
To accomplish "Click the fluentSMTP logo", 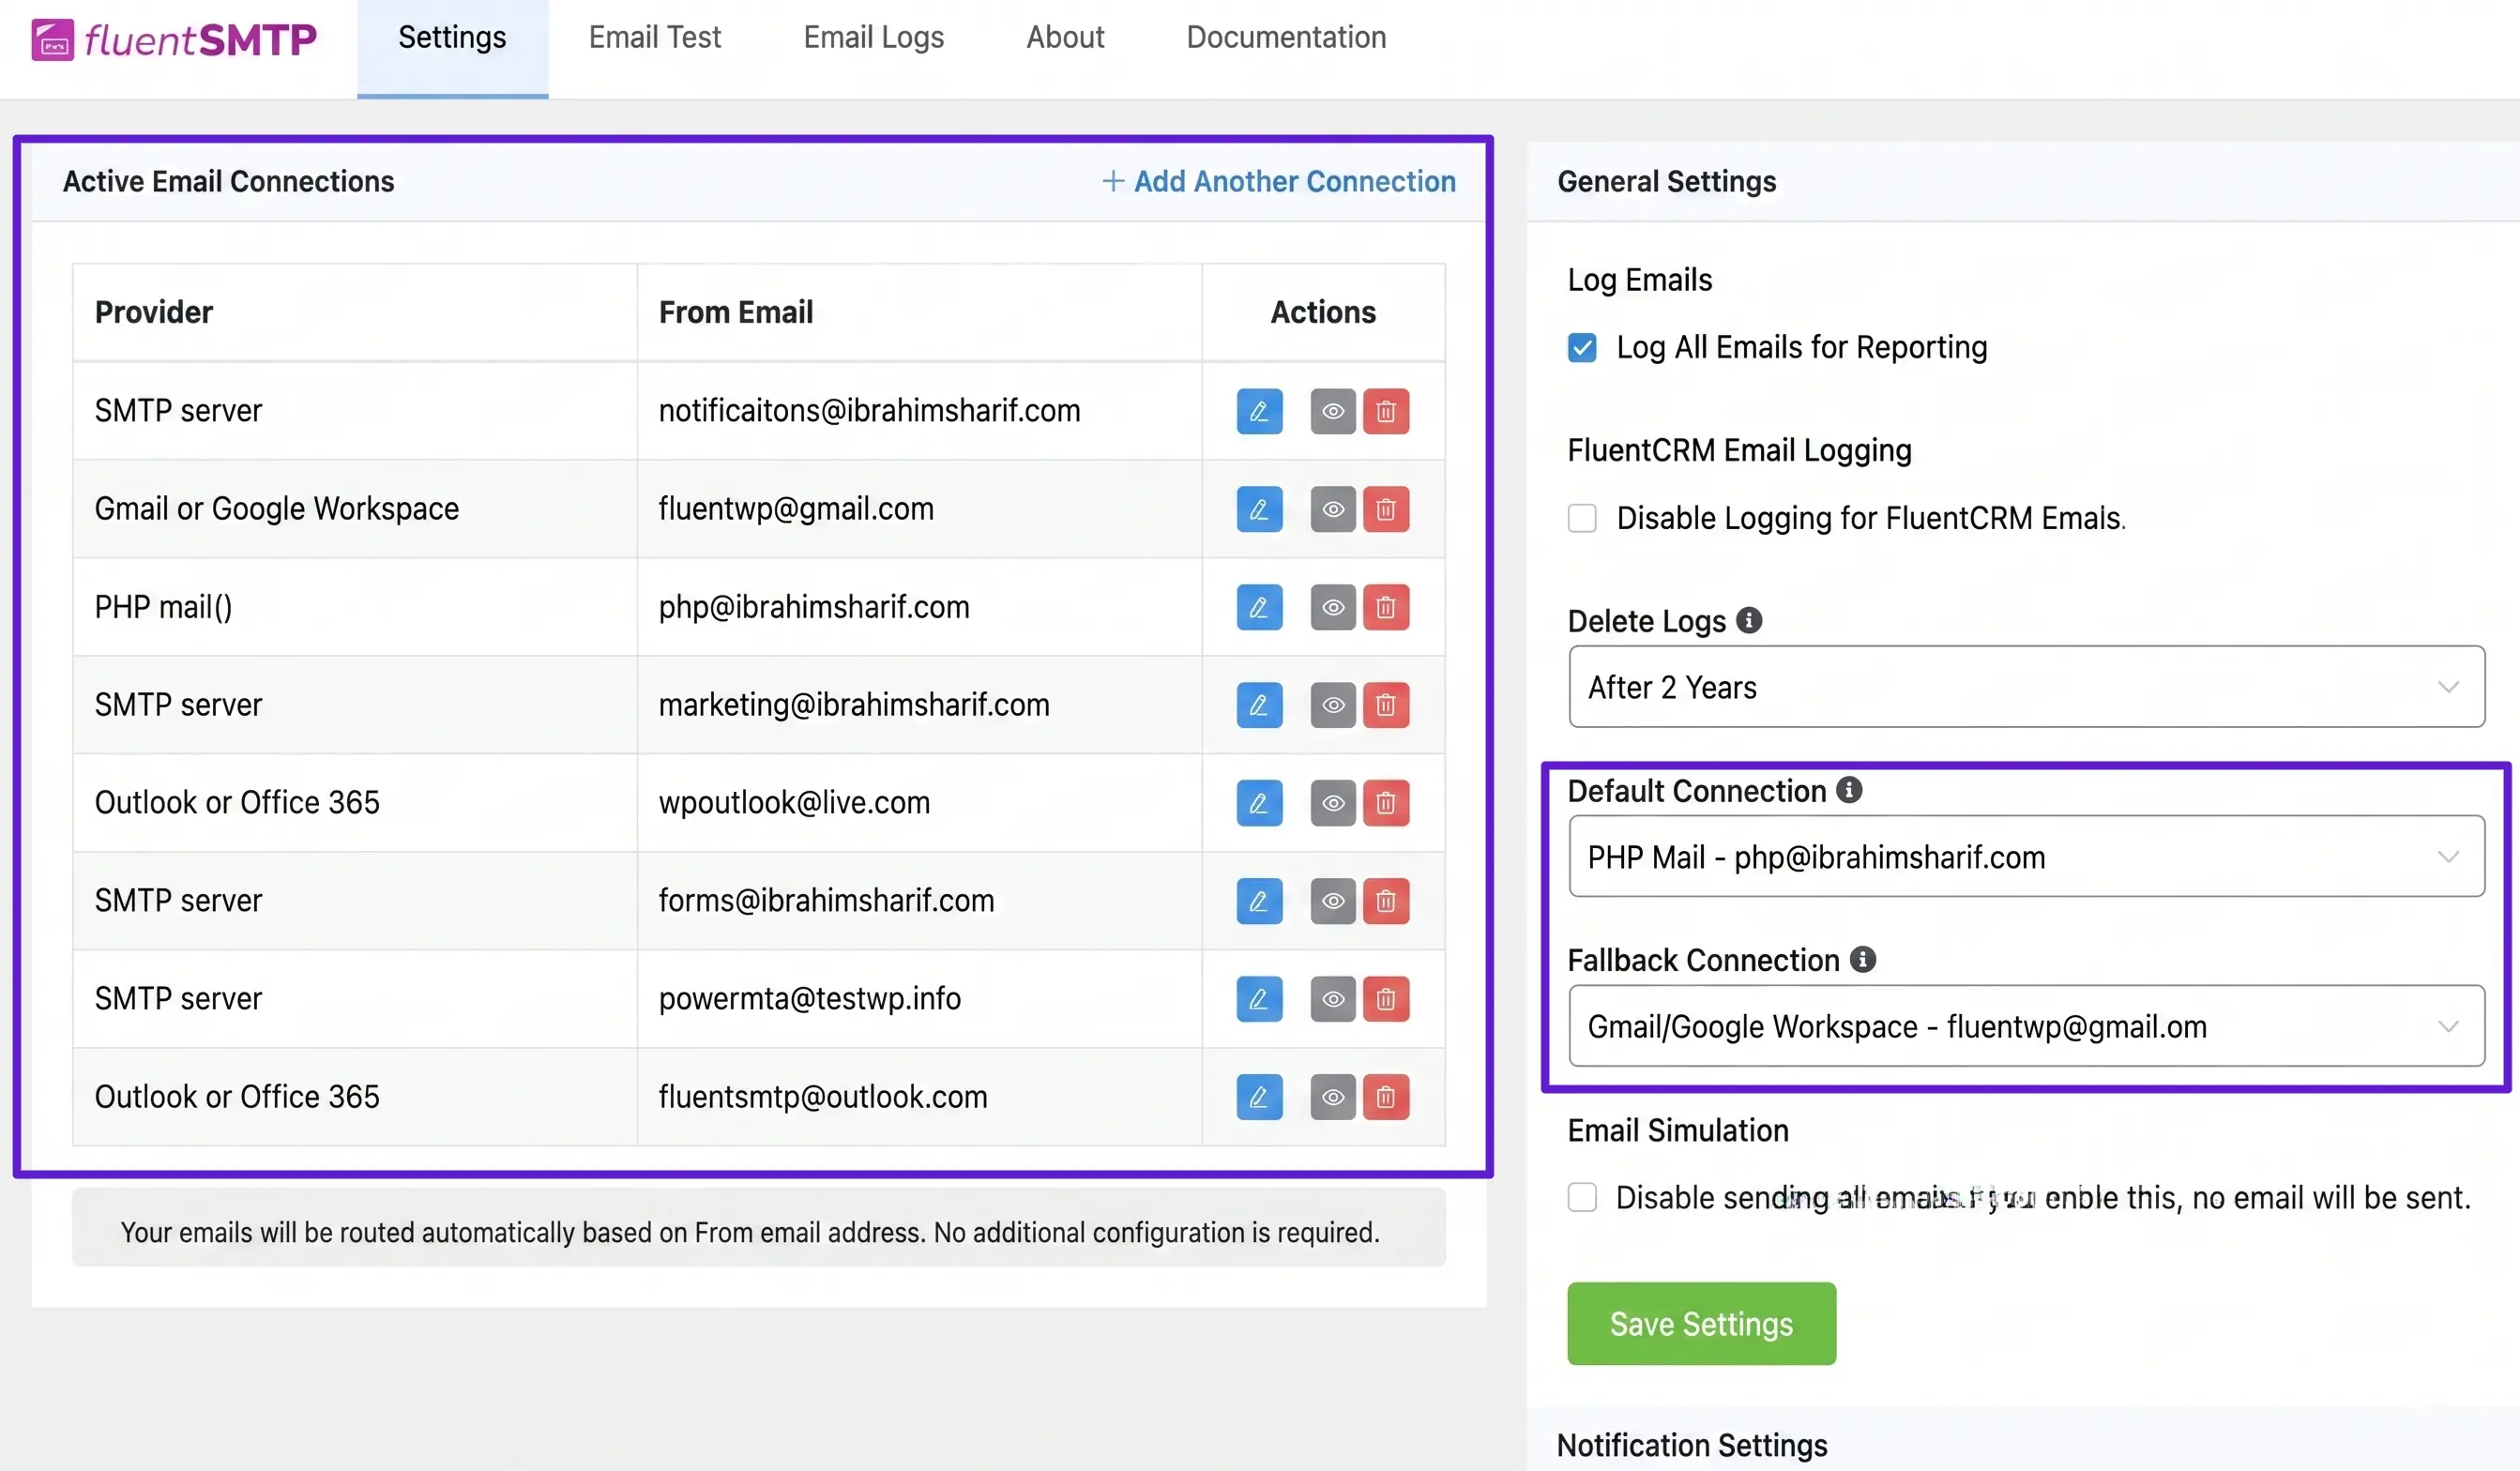I will point(174,40).
